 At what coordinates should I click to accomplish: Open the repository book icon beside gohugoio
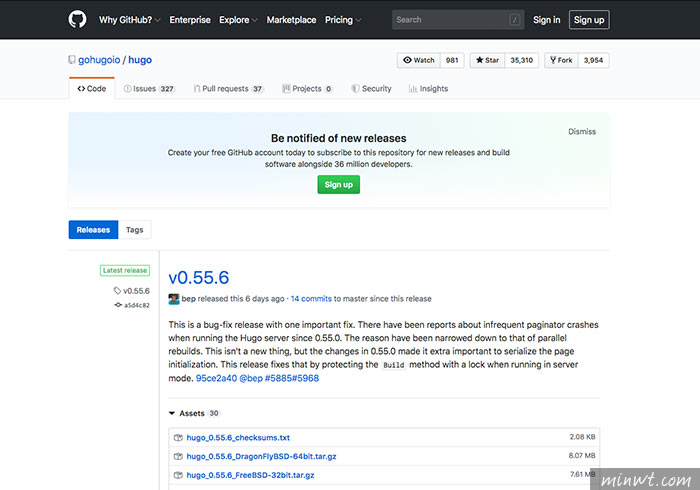tap(71, 60)
